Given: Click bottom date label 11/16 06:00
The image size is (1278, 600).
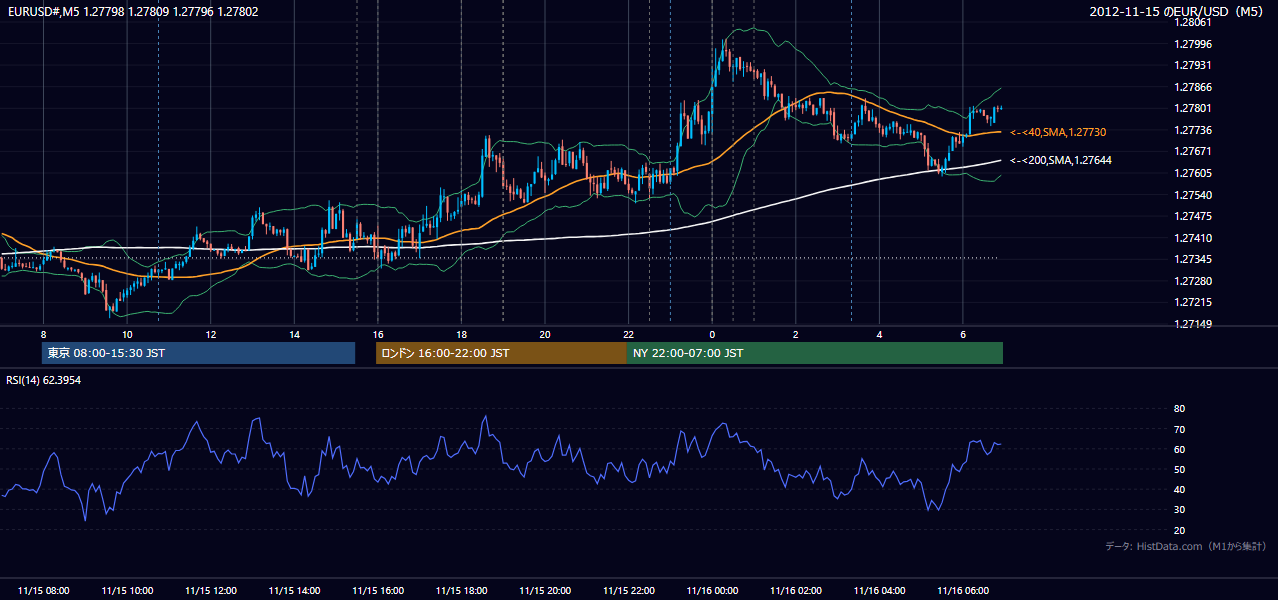Looking at the screenshot, I should tap(962, 591).
